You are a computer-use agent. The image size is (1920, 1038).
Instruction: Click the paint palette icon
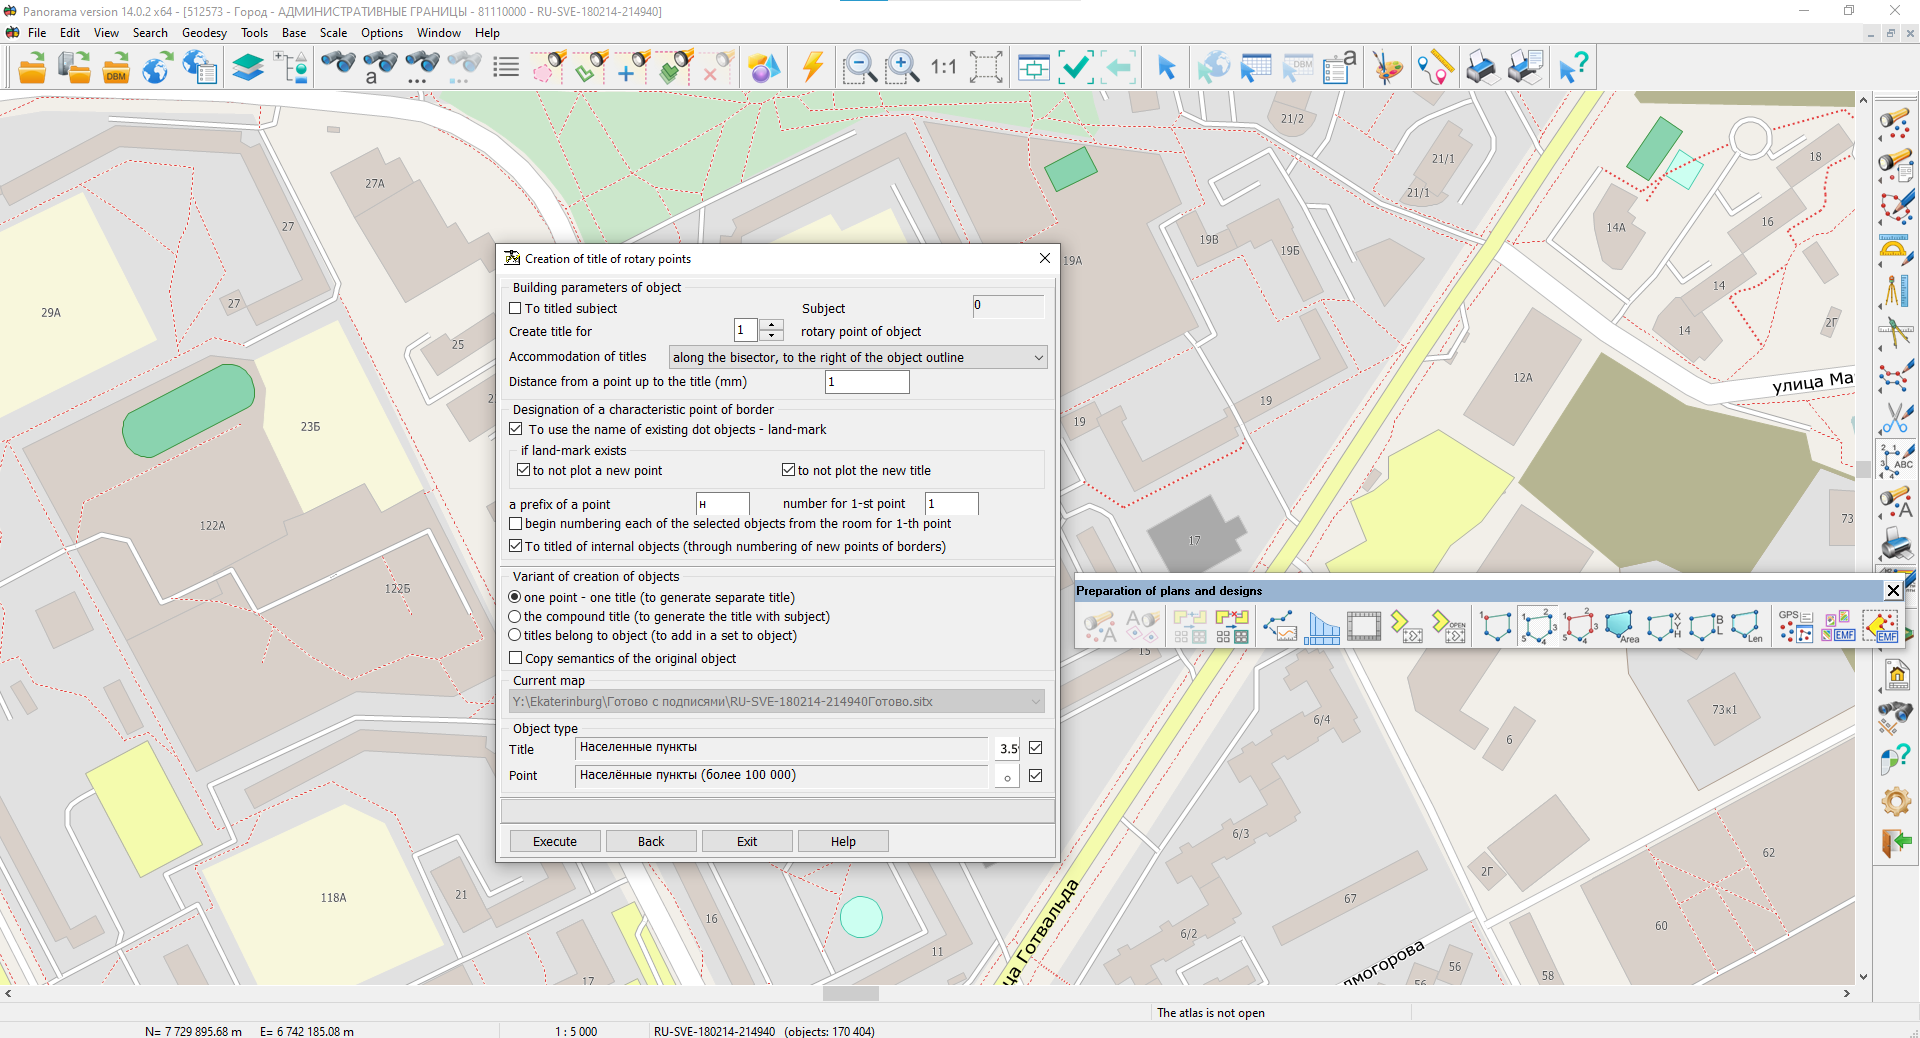click(1387, 68)
